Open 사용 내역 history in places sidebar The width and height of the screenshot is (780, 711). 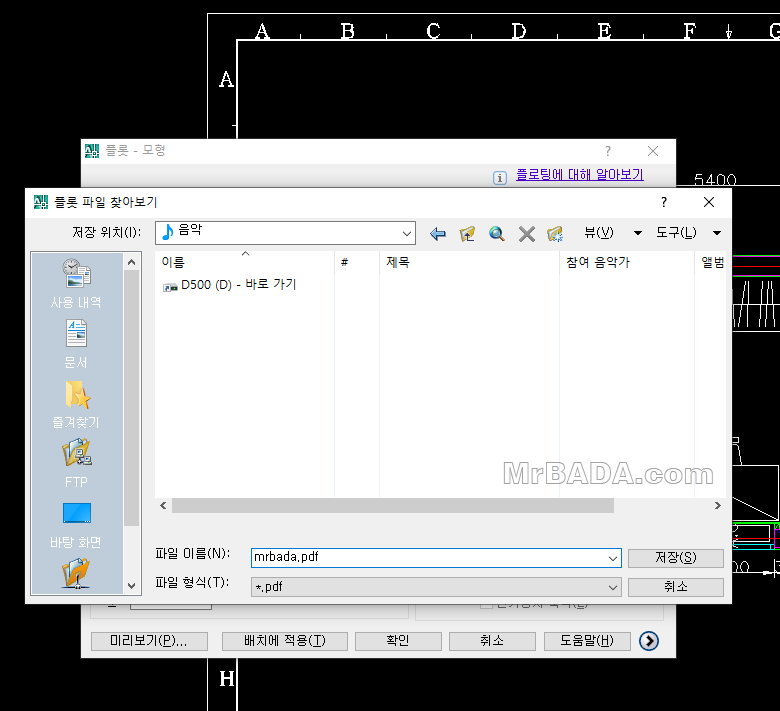(x=76, y=284)
